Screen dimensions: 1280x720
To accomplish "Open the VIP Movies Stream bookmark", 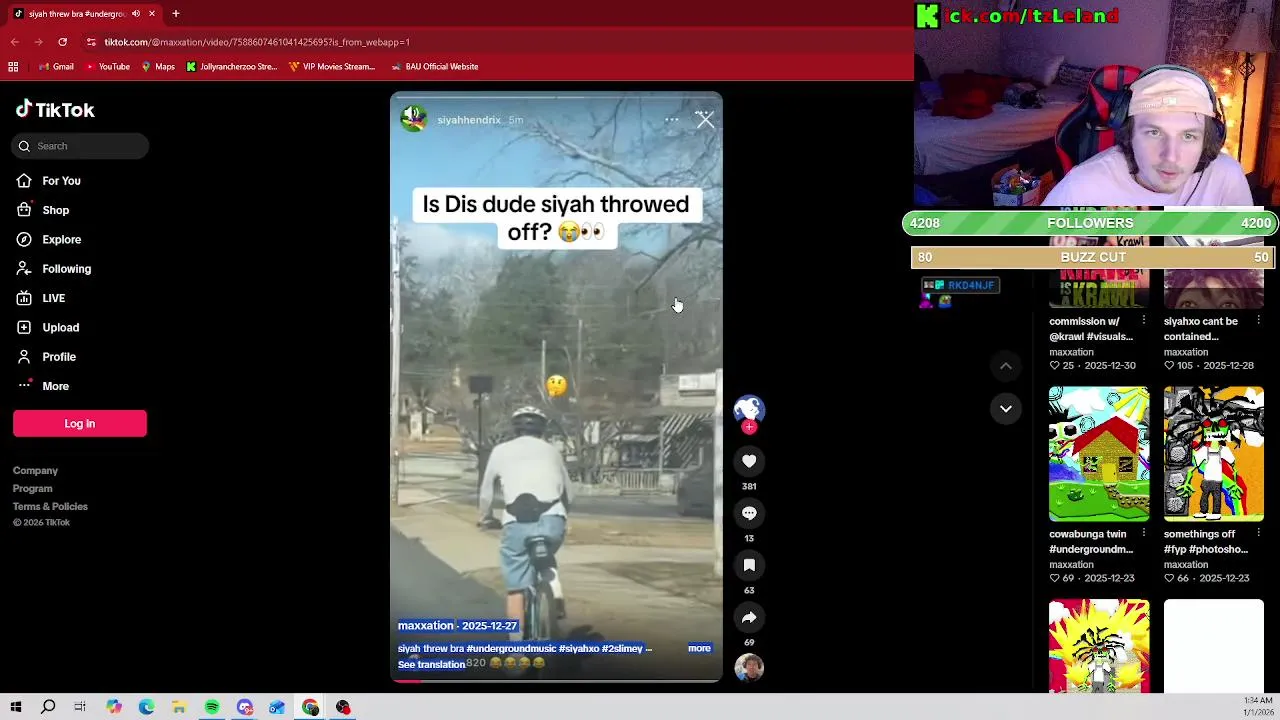I will [331, 66].
